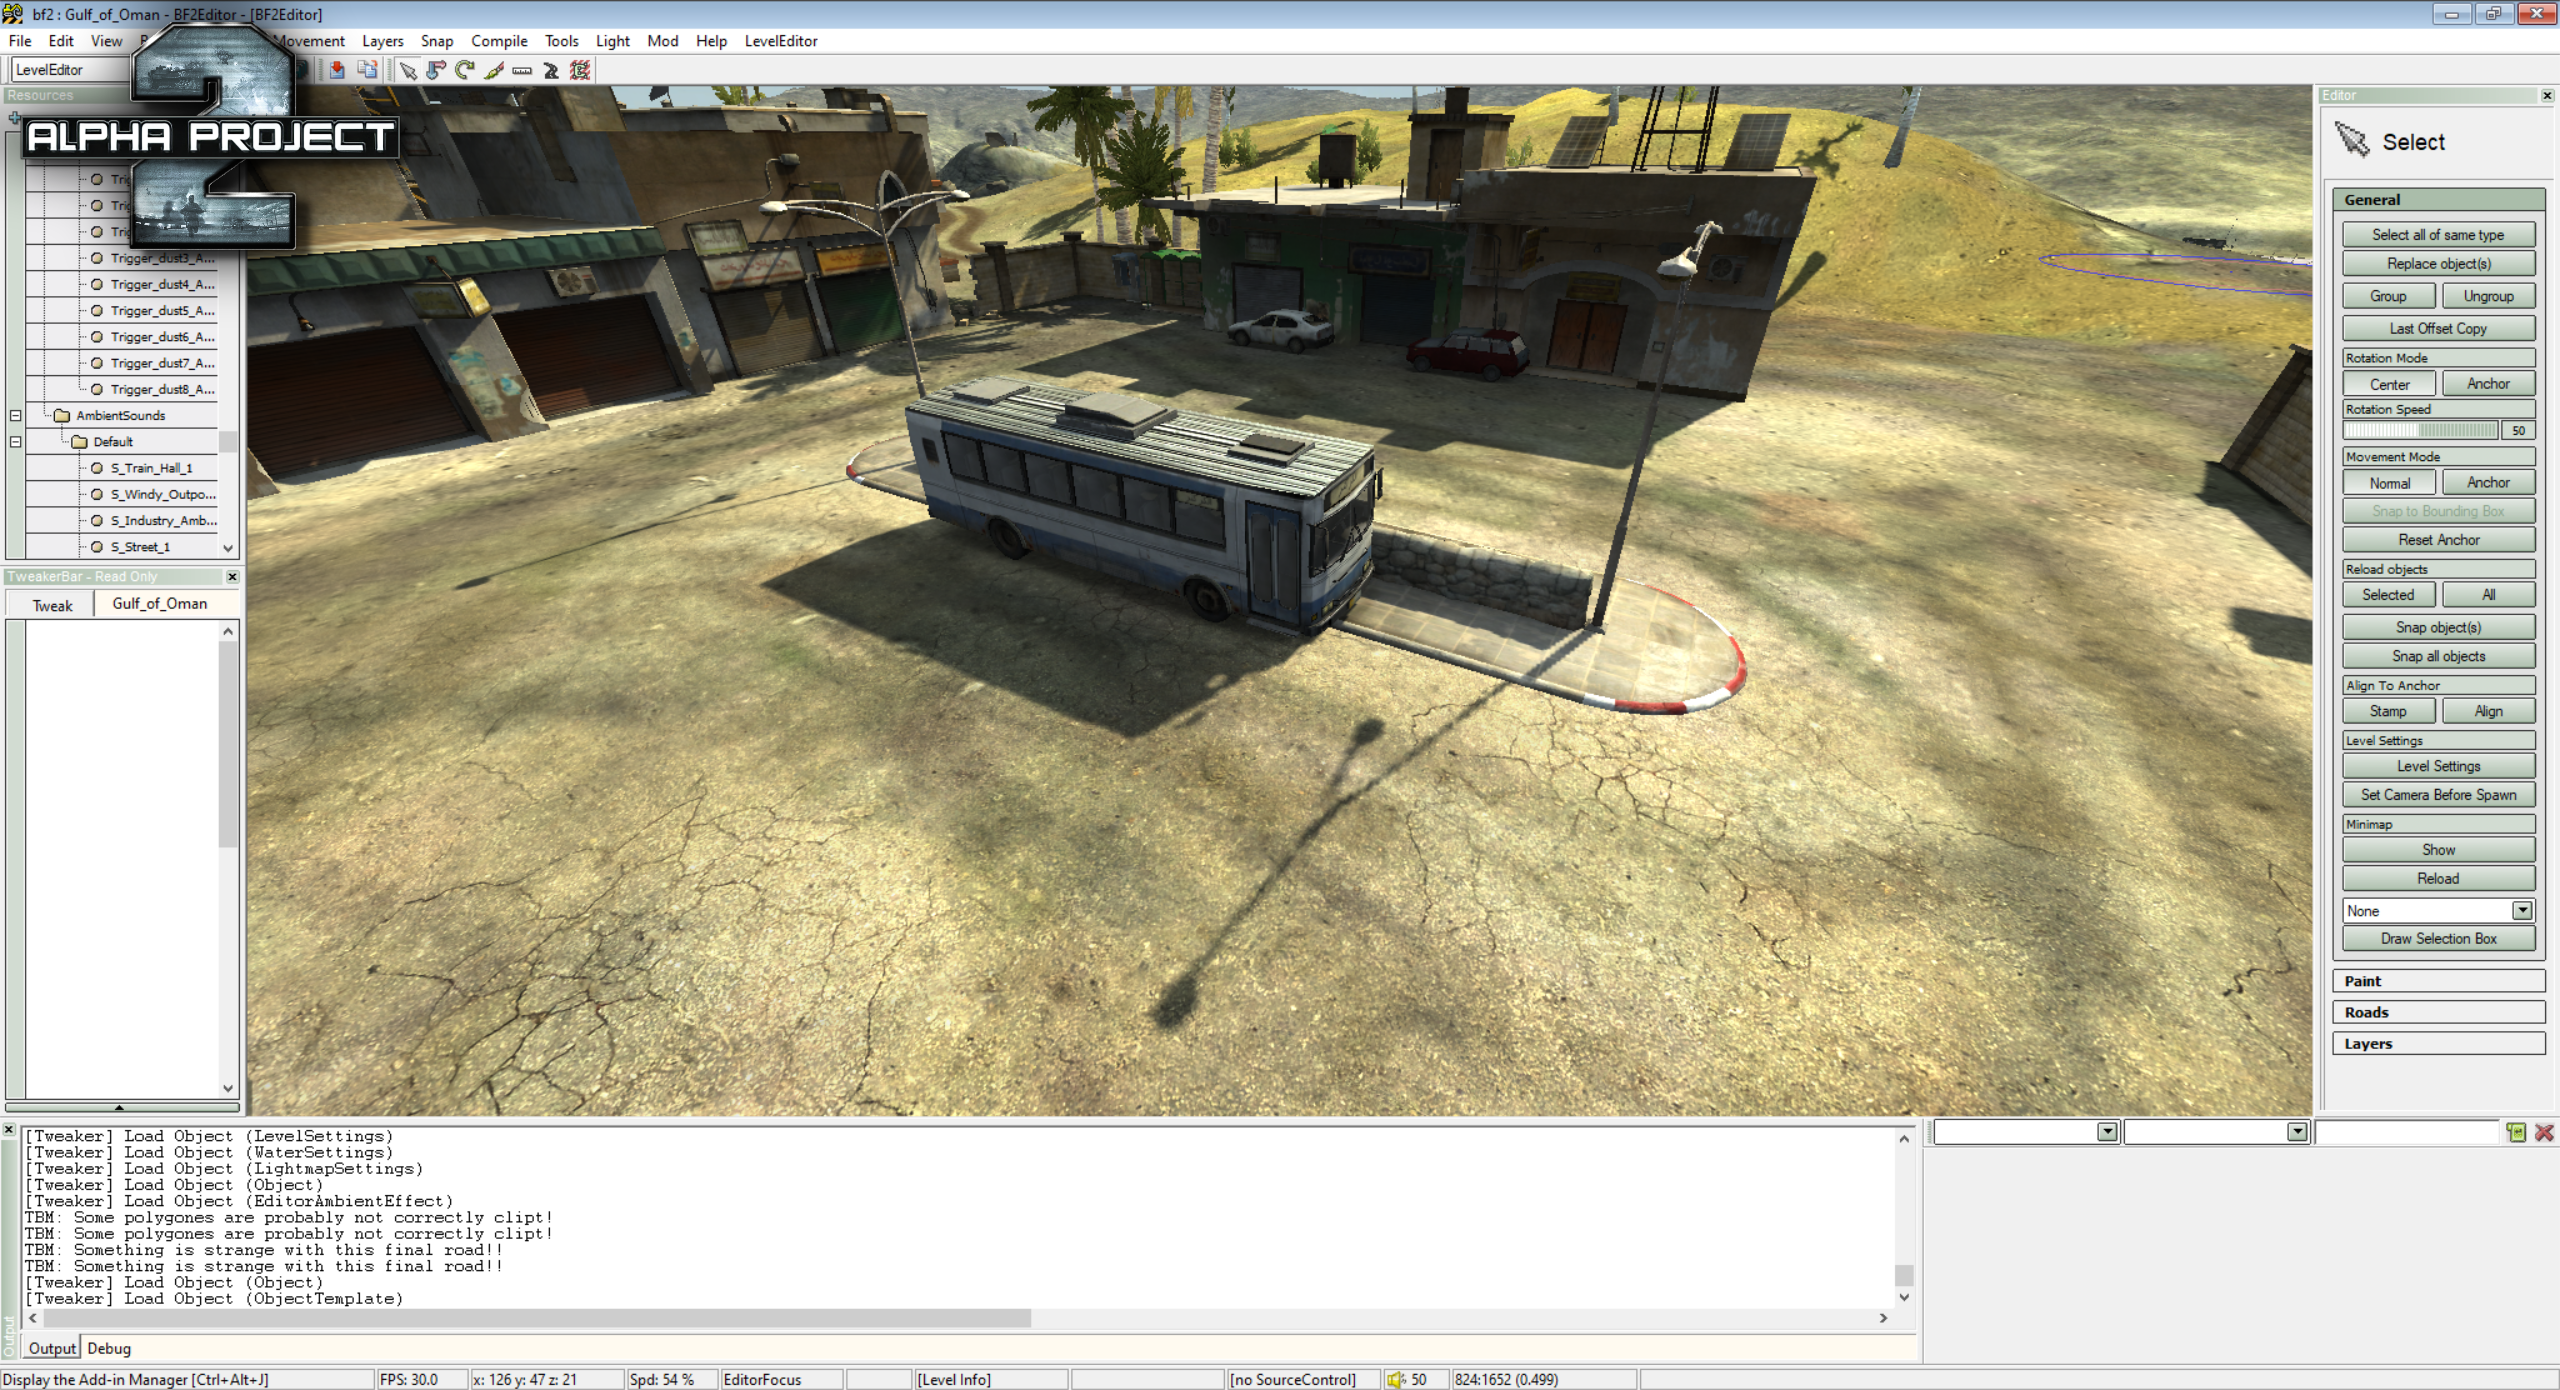The height and width of the screenshot is (1390, 2560).
Task: Select the Move tool with blue arrows
Action: pos(436,70)
